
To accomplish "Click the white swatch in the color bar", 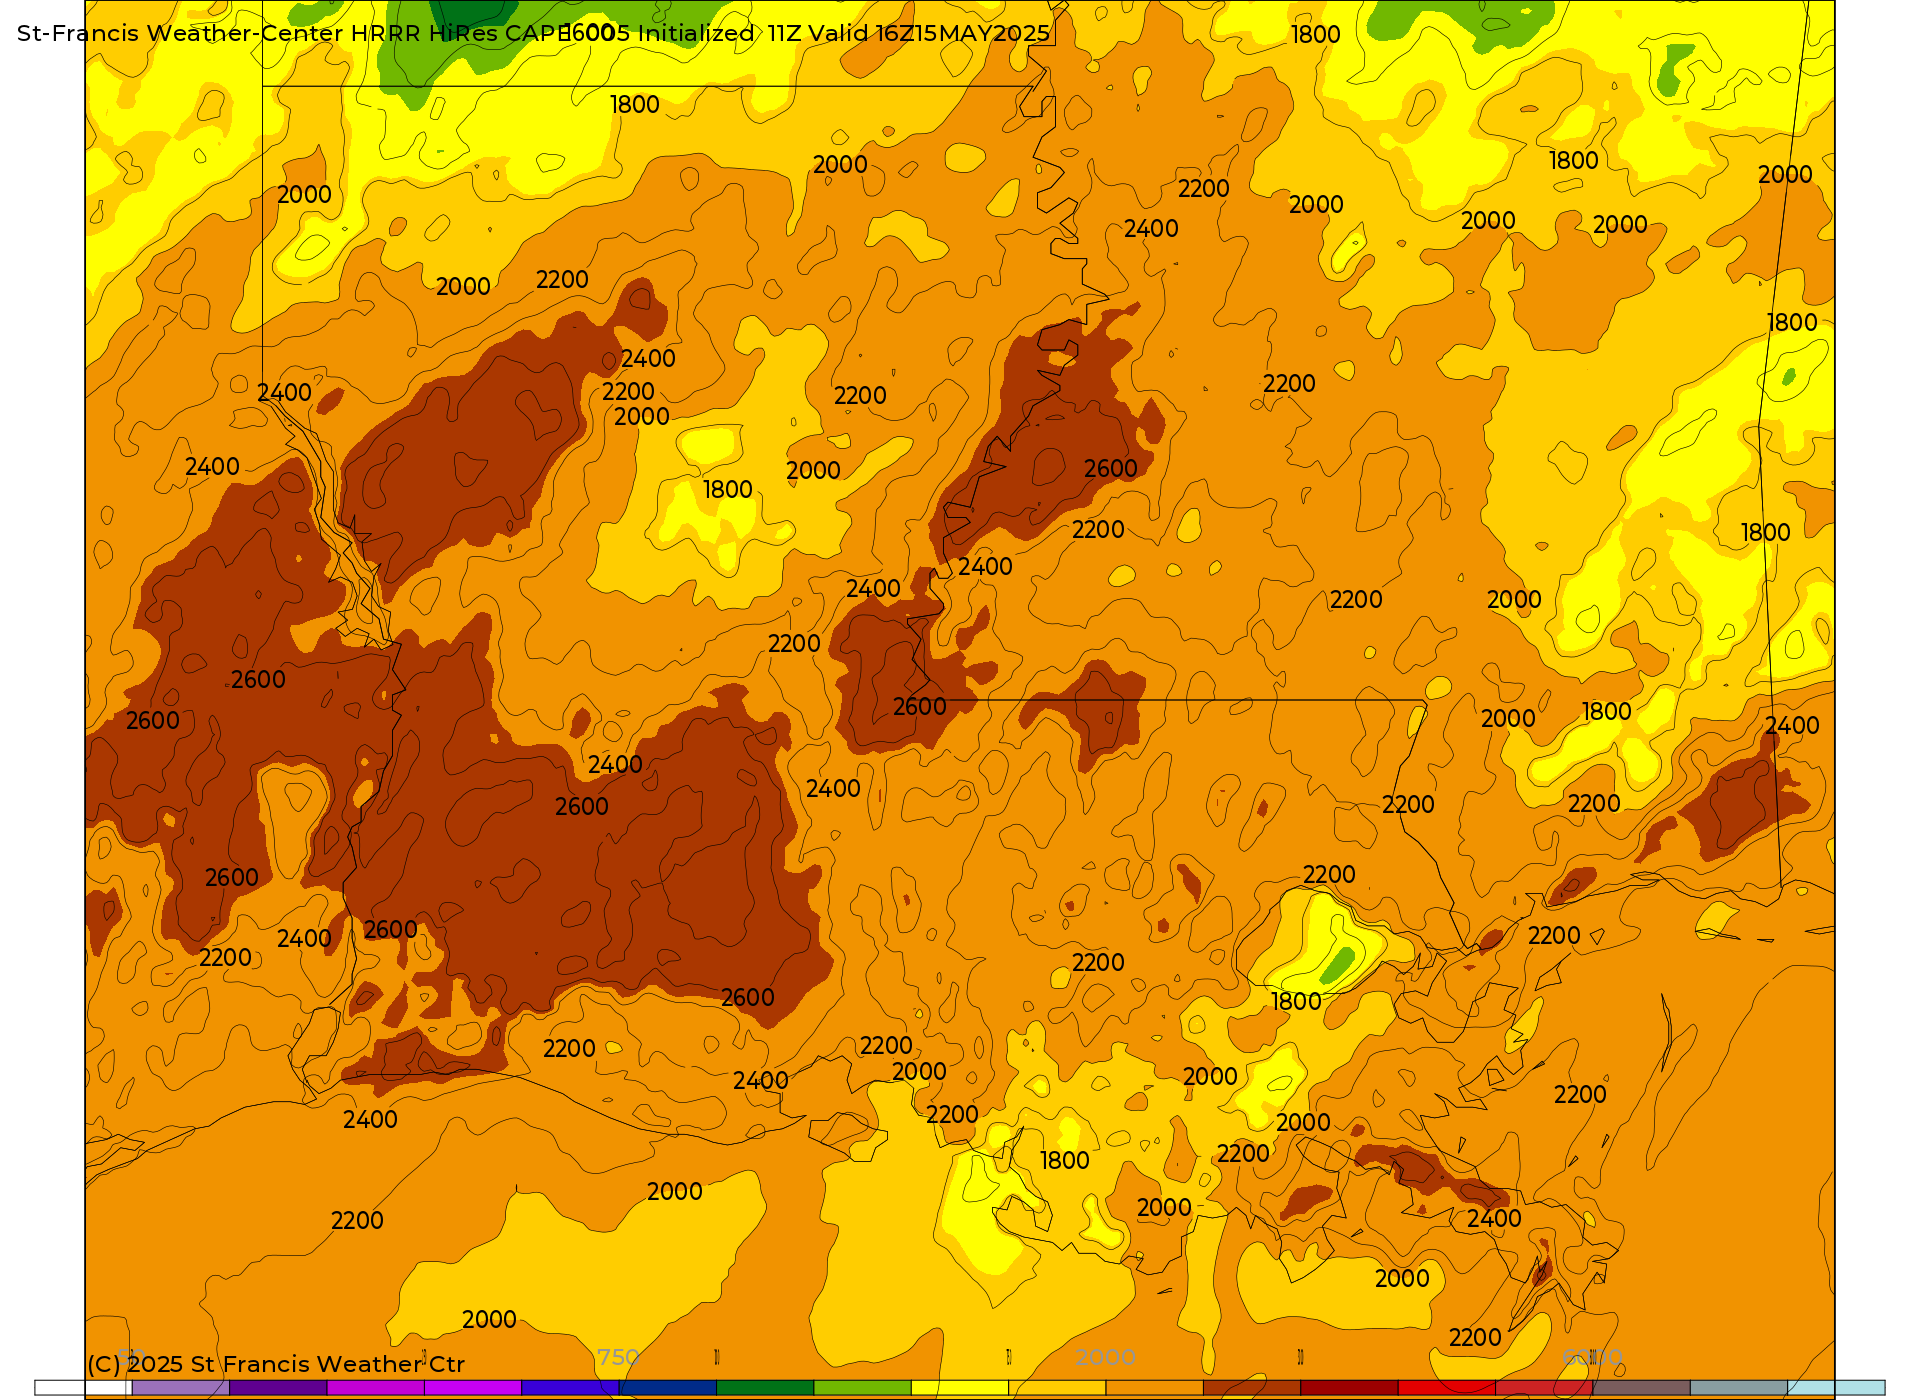I will pos(83,1388).
